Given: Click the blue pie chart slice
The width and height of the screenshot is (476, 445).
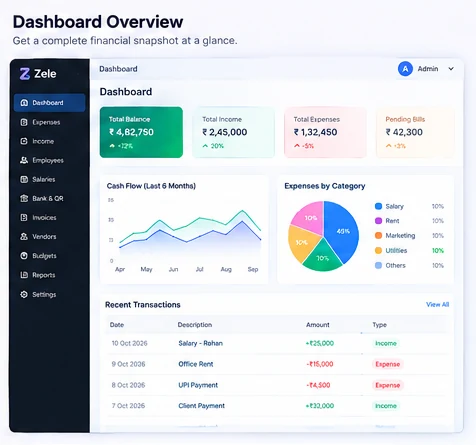Looking at the screenshot, I should point(342,232).
